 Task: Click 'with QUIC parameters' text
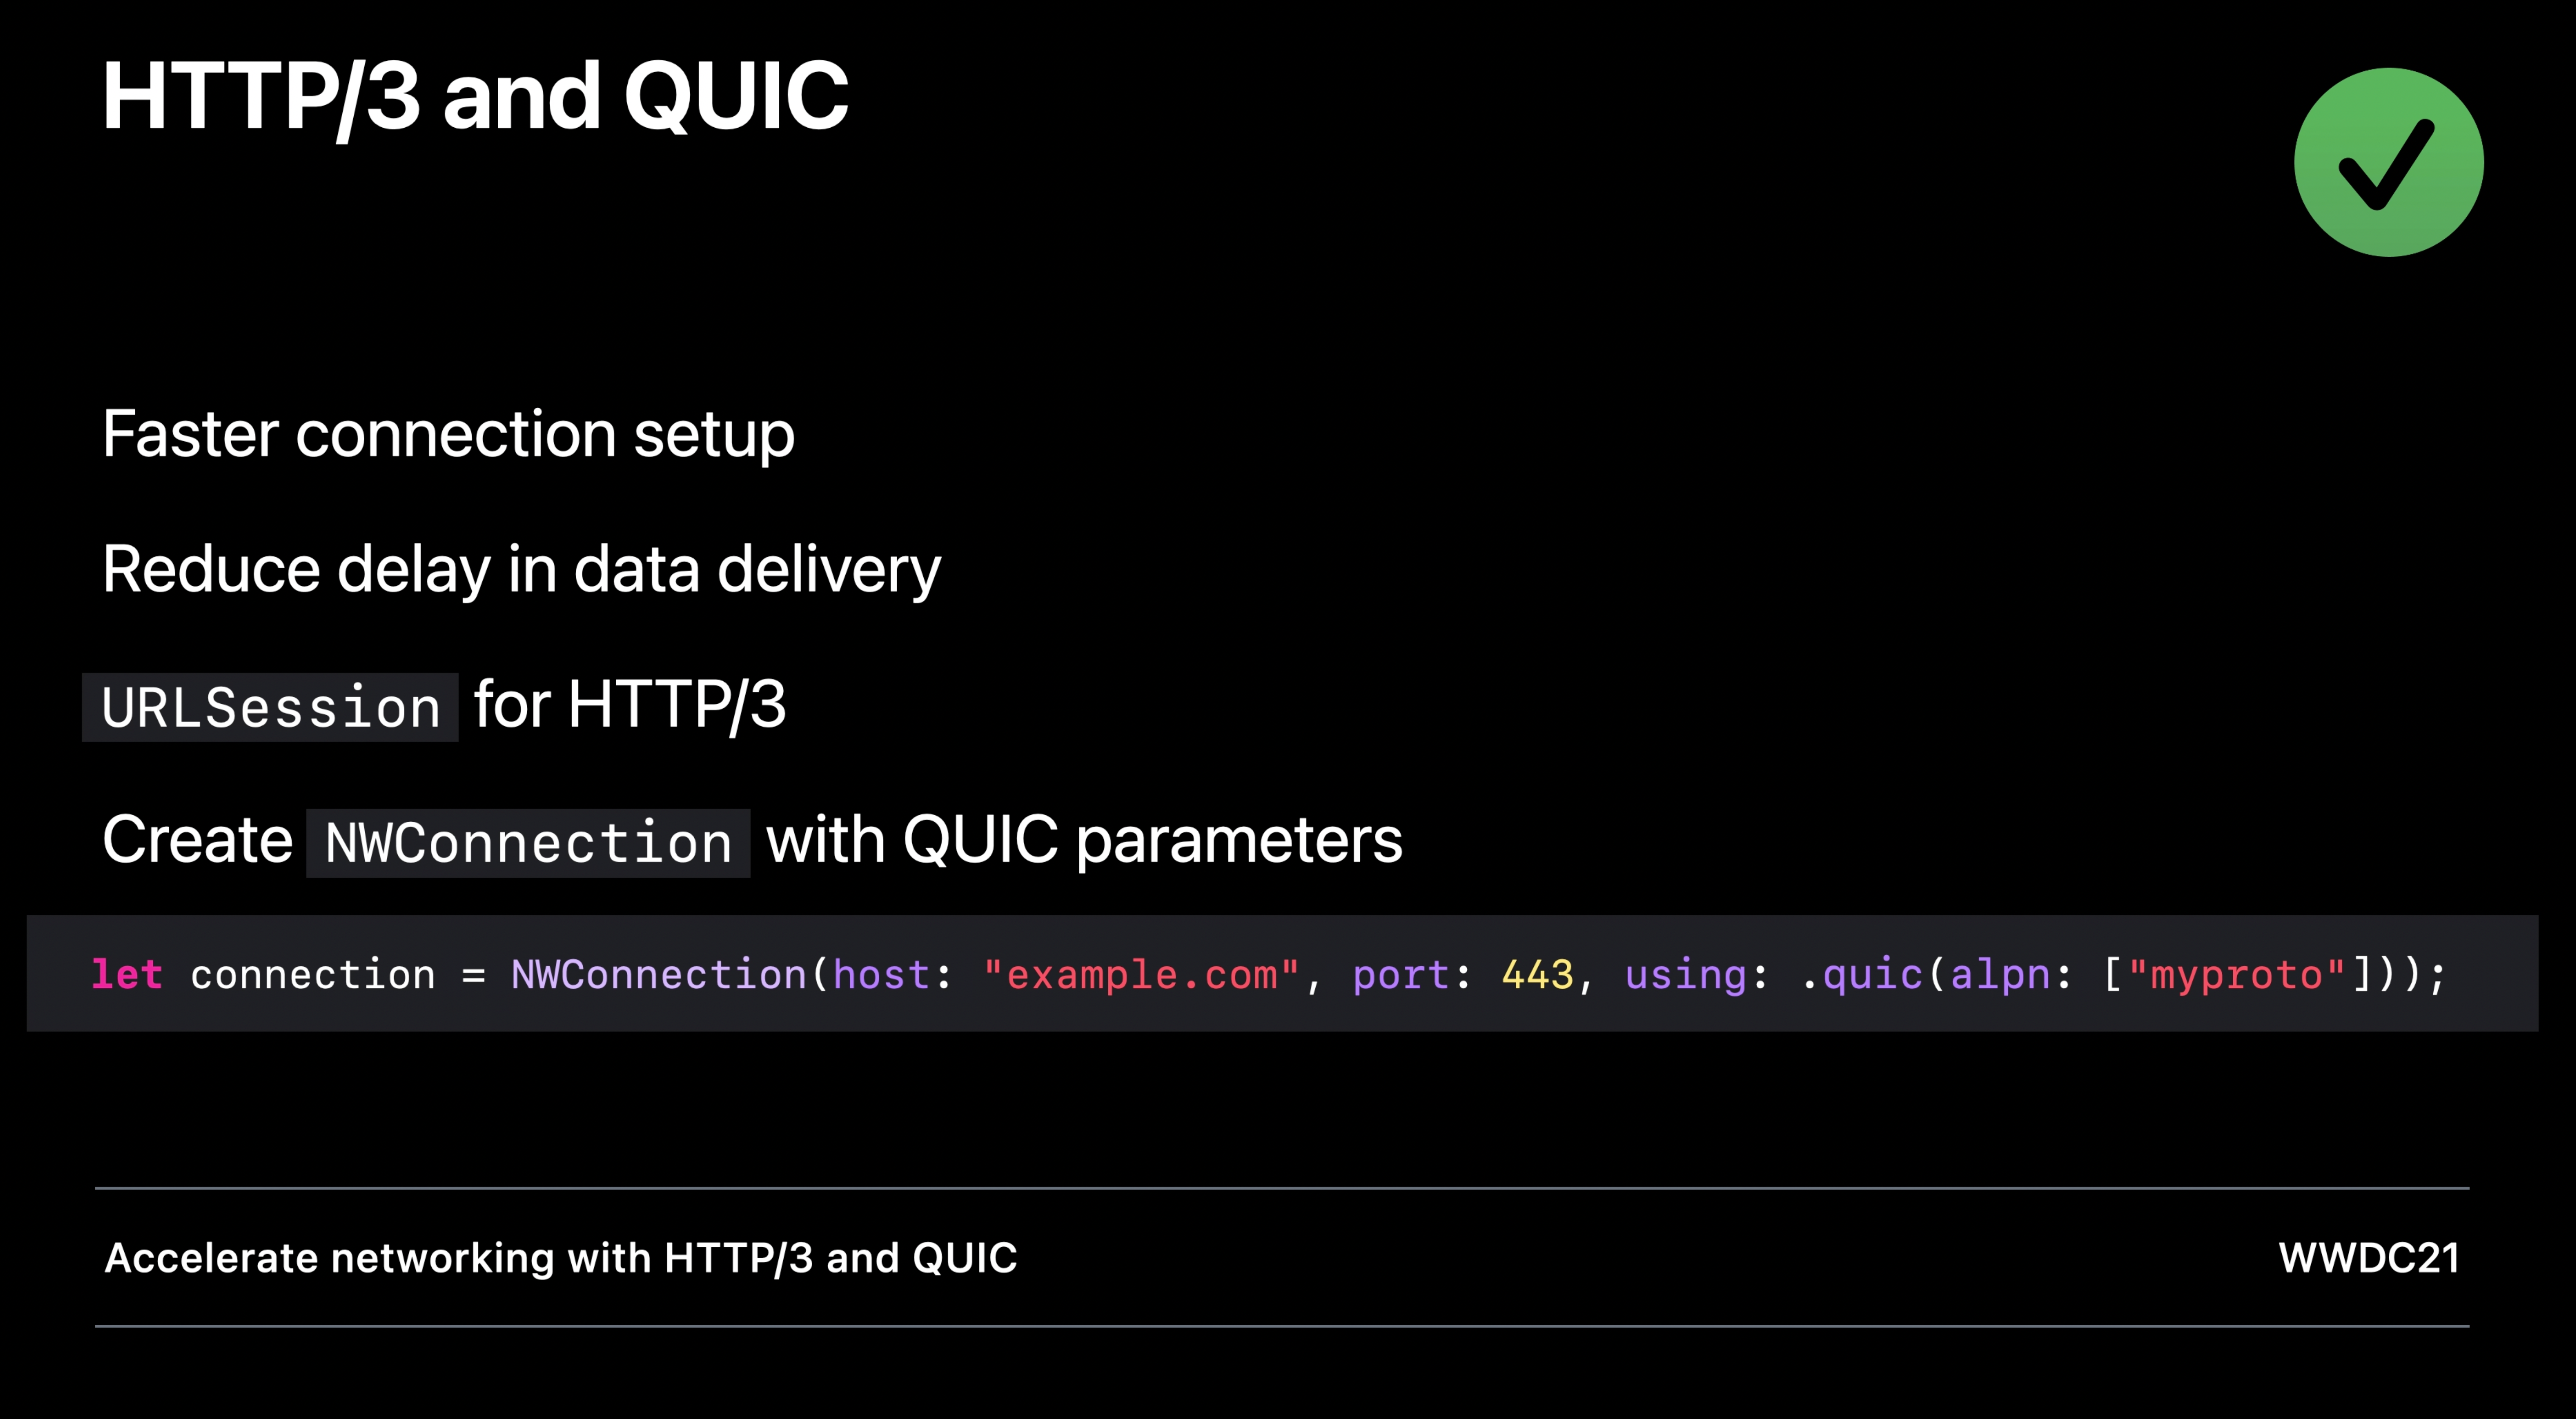tap(1084, 840)
